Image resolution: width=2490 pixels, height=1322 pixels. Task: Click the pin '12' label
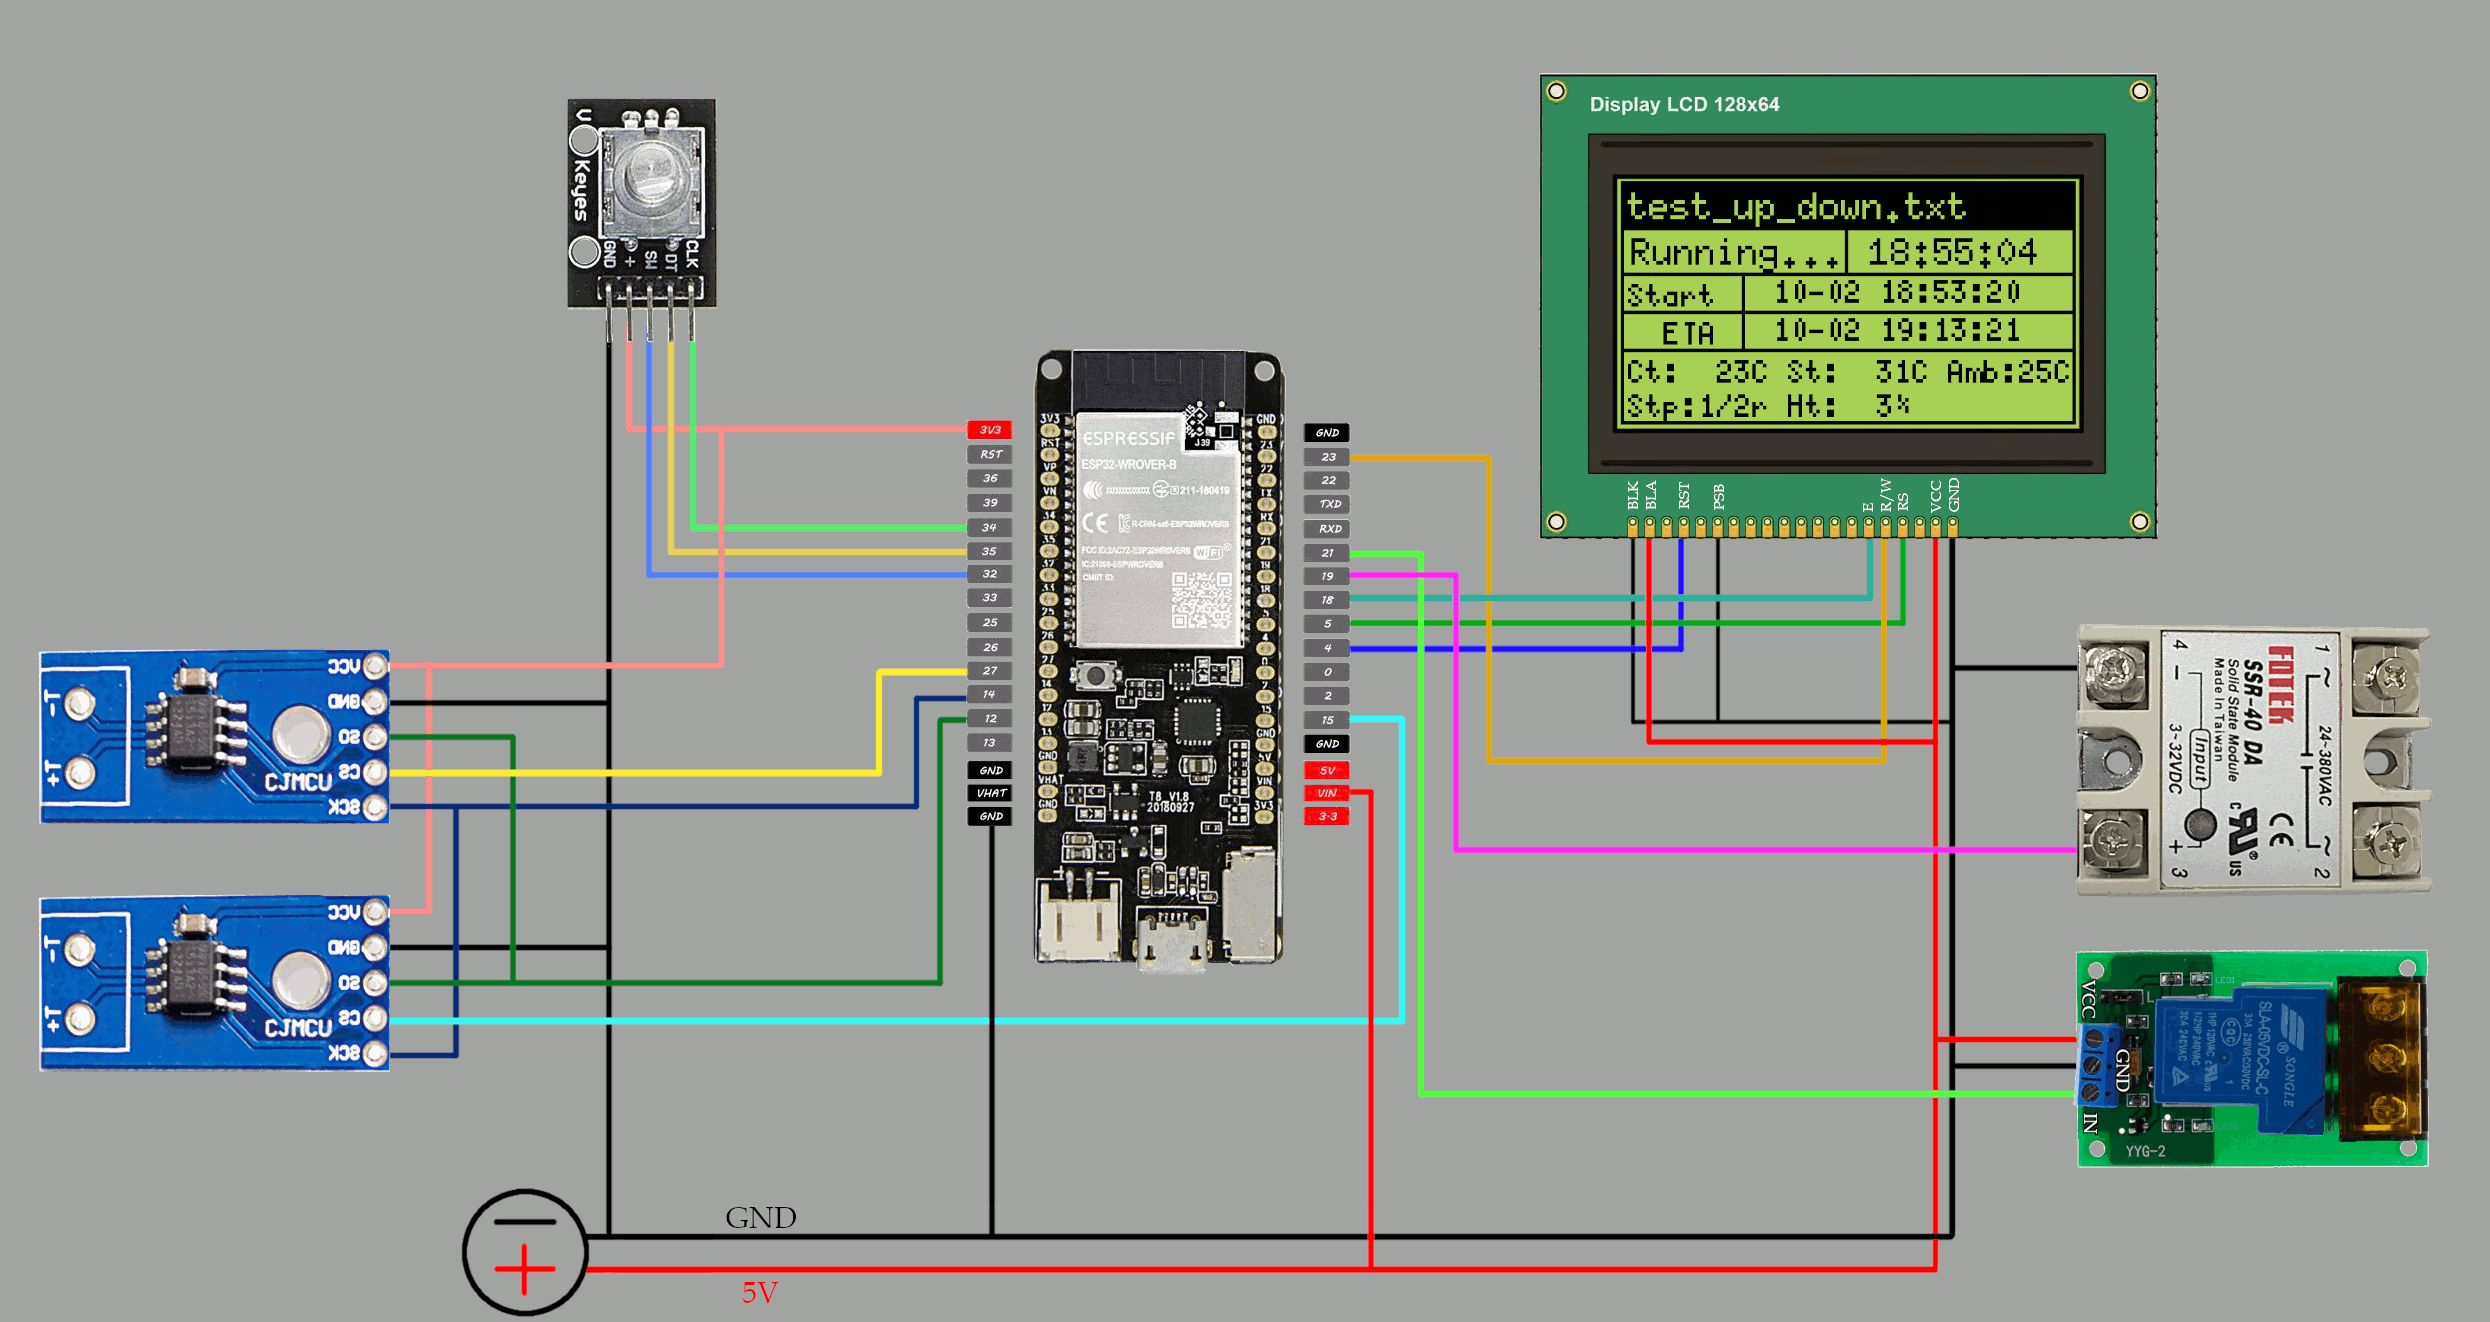pos(990,718)
